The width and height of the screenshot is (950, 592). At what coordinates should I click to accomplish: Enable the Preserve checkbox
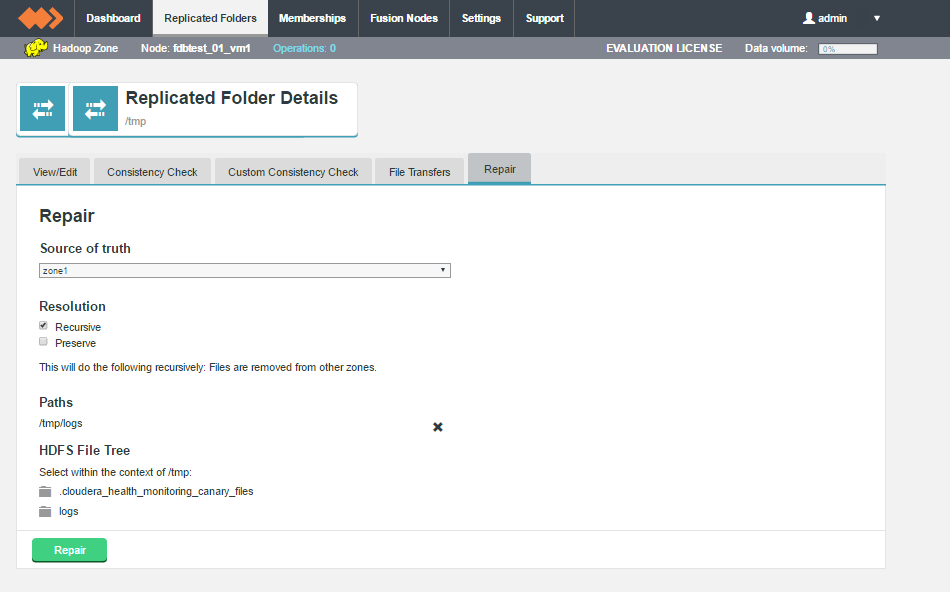(x=43, y=341)
